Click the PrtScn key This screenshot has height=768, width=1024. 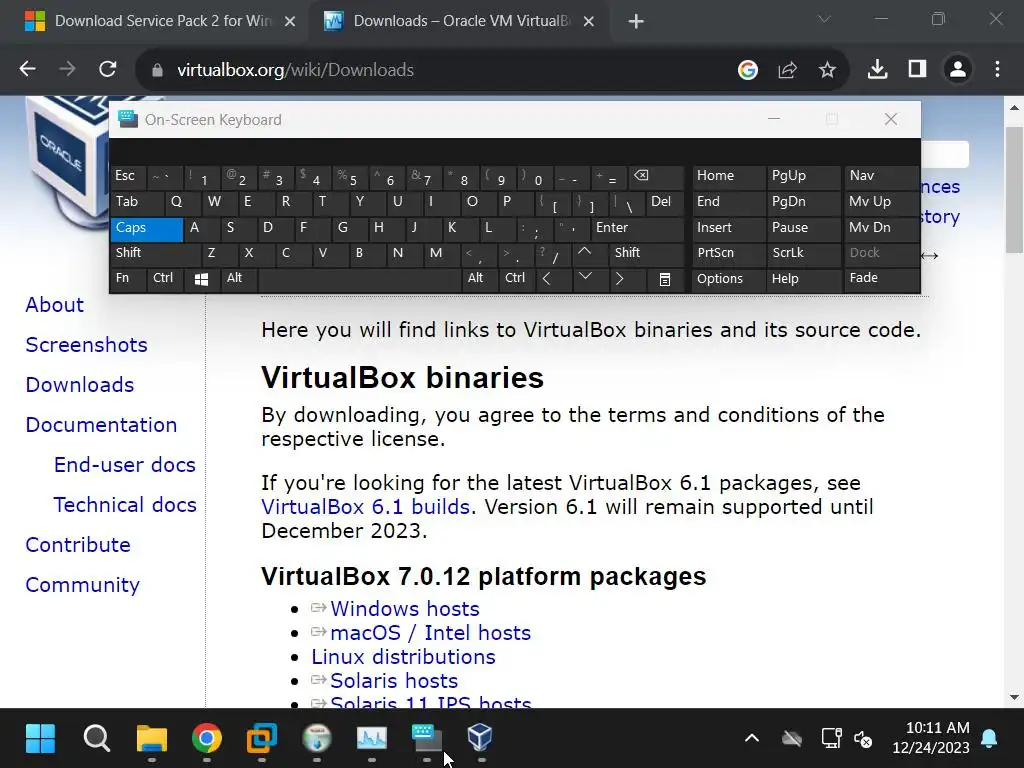click(729, 253)
